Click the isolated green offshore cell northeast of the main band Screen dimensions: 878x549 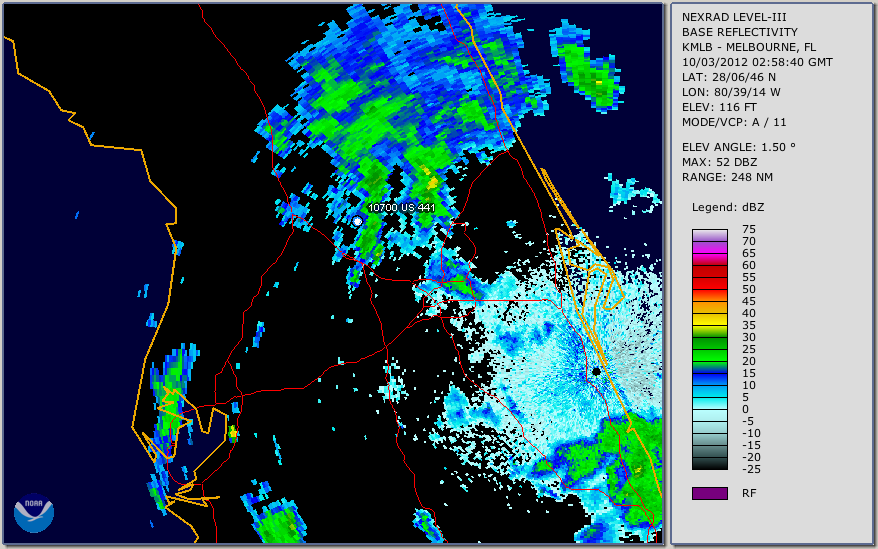tap(587, 66)
